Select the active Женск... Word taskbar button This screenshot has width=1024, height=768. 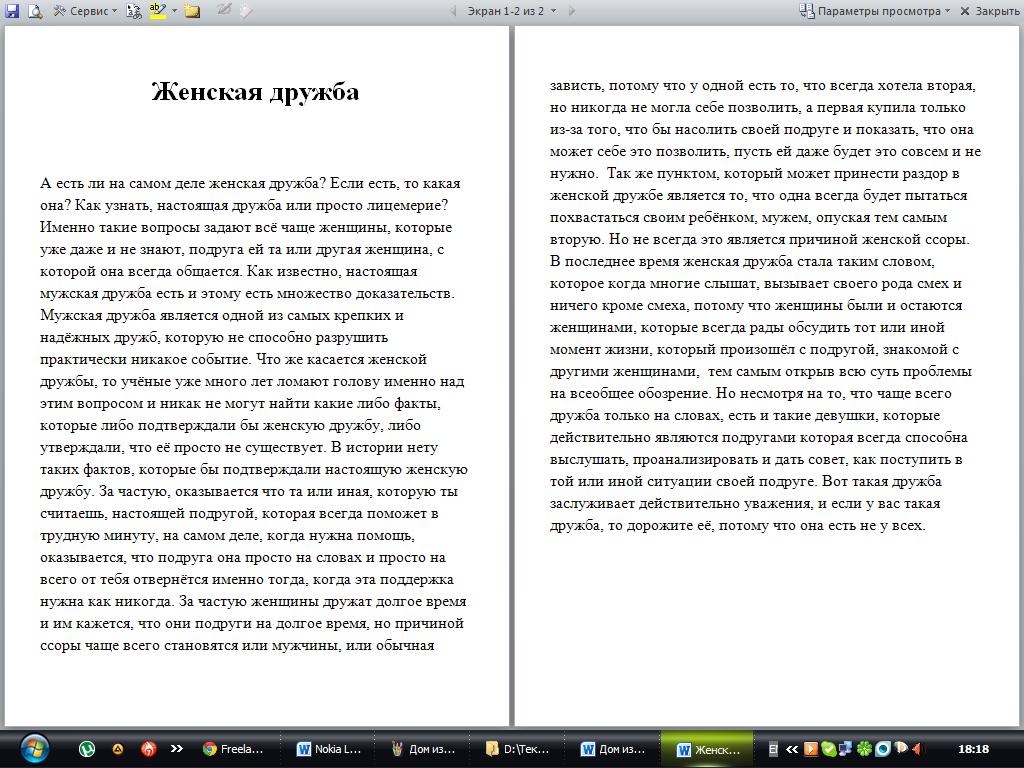tap(707, 749)
